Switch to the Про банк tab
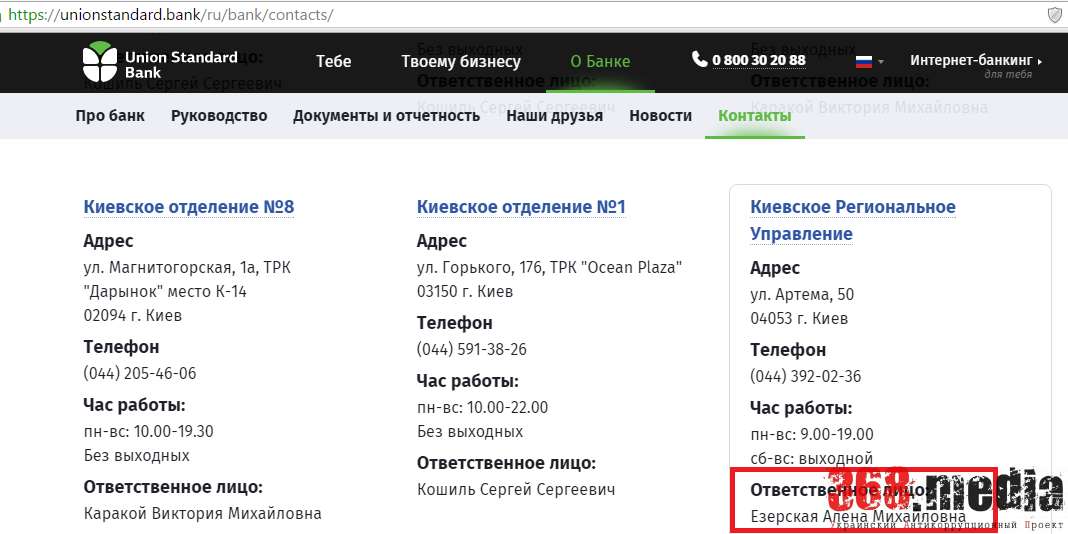Viewport: 1068px width, 534px height. (110, 116)
